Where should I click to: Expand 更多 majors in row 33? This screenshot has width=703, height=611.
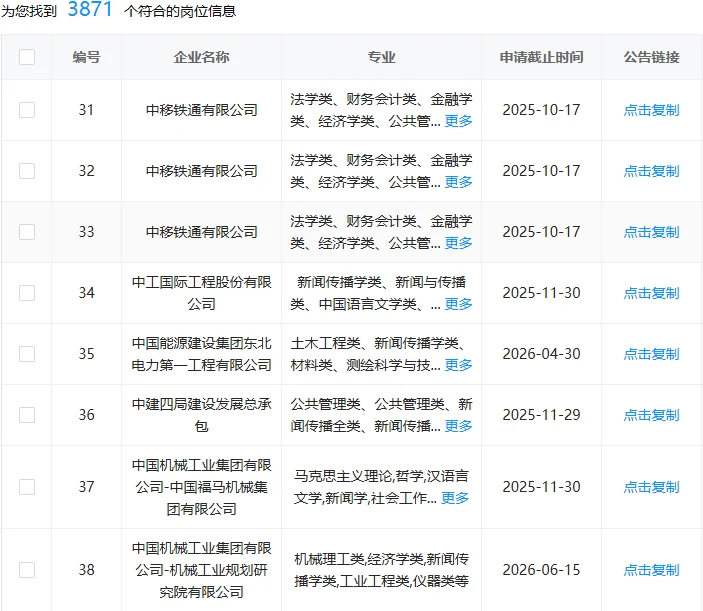pyautogui.click(x=458, y=243)
